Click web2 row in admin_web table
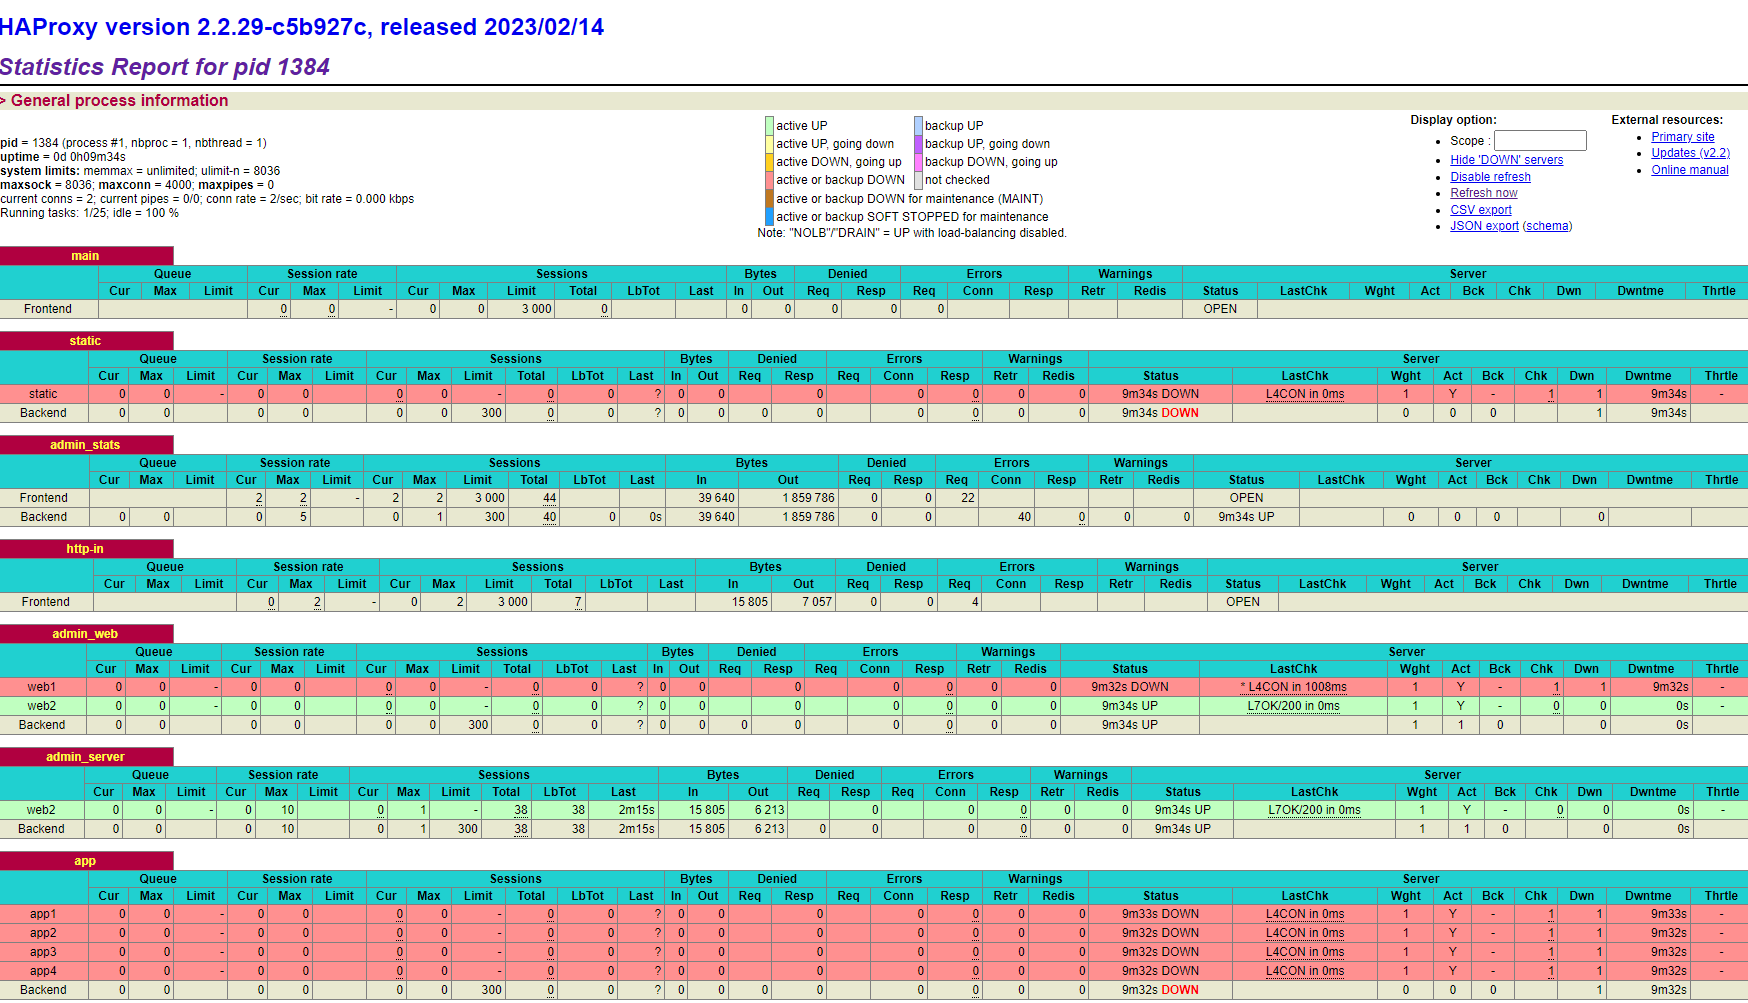The width and height of the screenshot is (1748, 1003). tap(42, 706)
